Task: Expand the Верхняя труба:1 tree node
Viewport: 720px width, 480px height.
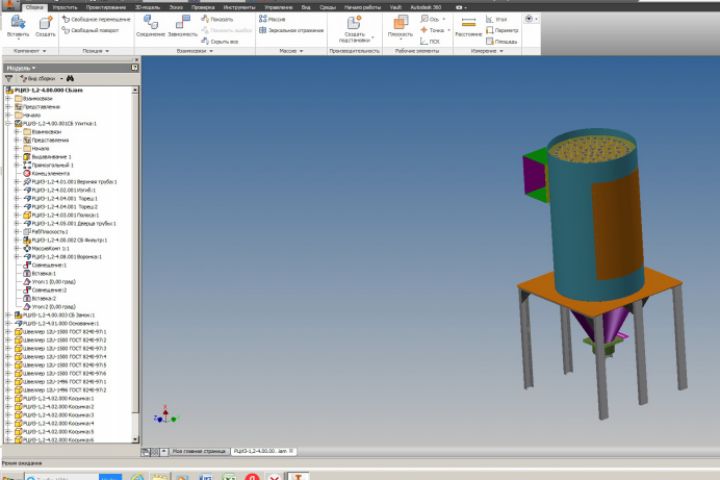Action: click(17, 182)
